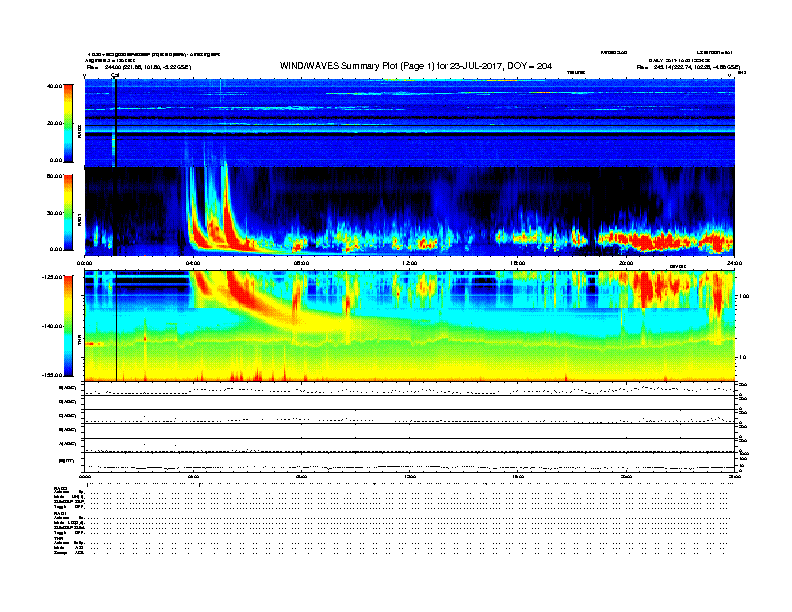Click the 30.00 tick on RAD1 color scale
The height and width of the screenshot is (612, 792).
pyautogui.click(x=55, y=213)
